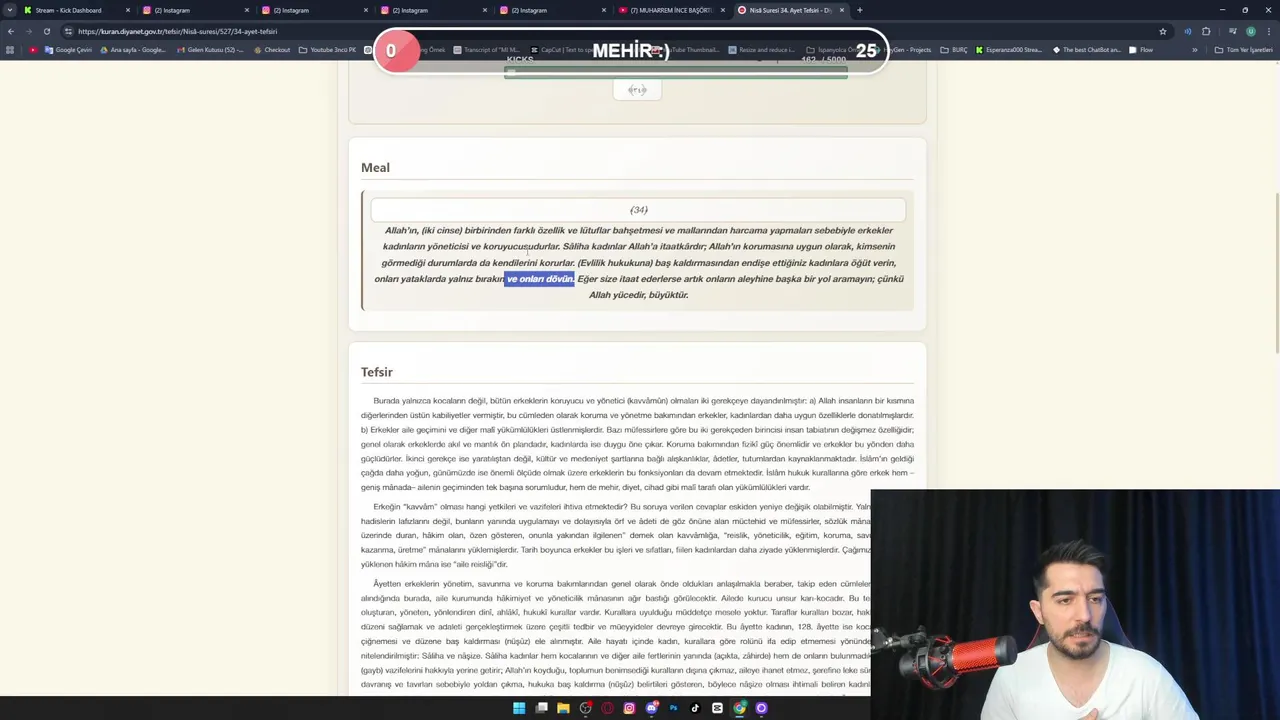This screenshot has height=720, width=1280.
Task: Open Task View from the taskbar
Action: tap(541, 708)
